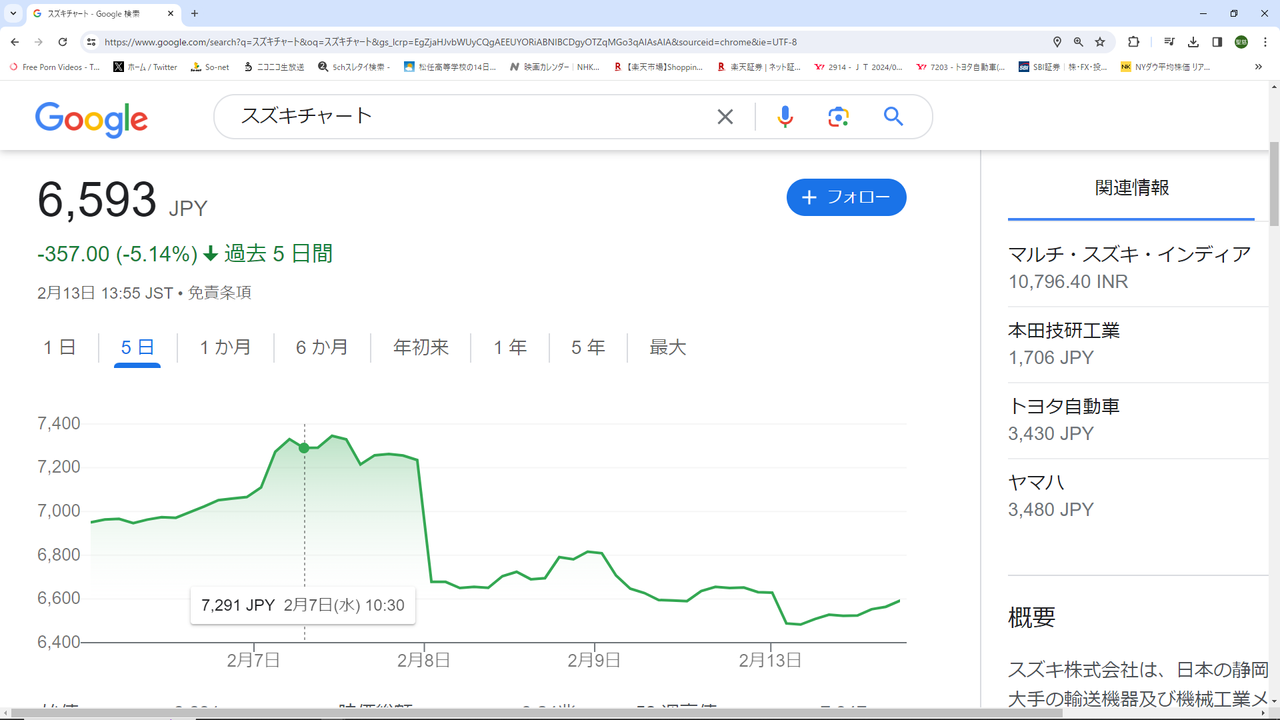This screenshot has width=1280, height=720.
Task: Open Chrome's three-dot menu
Action: coord(1264,42)
